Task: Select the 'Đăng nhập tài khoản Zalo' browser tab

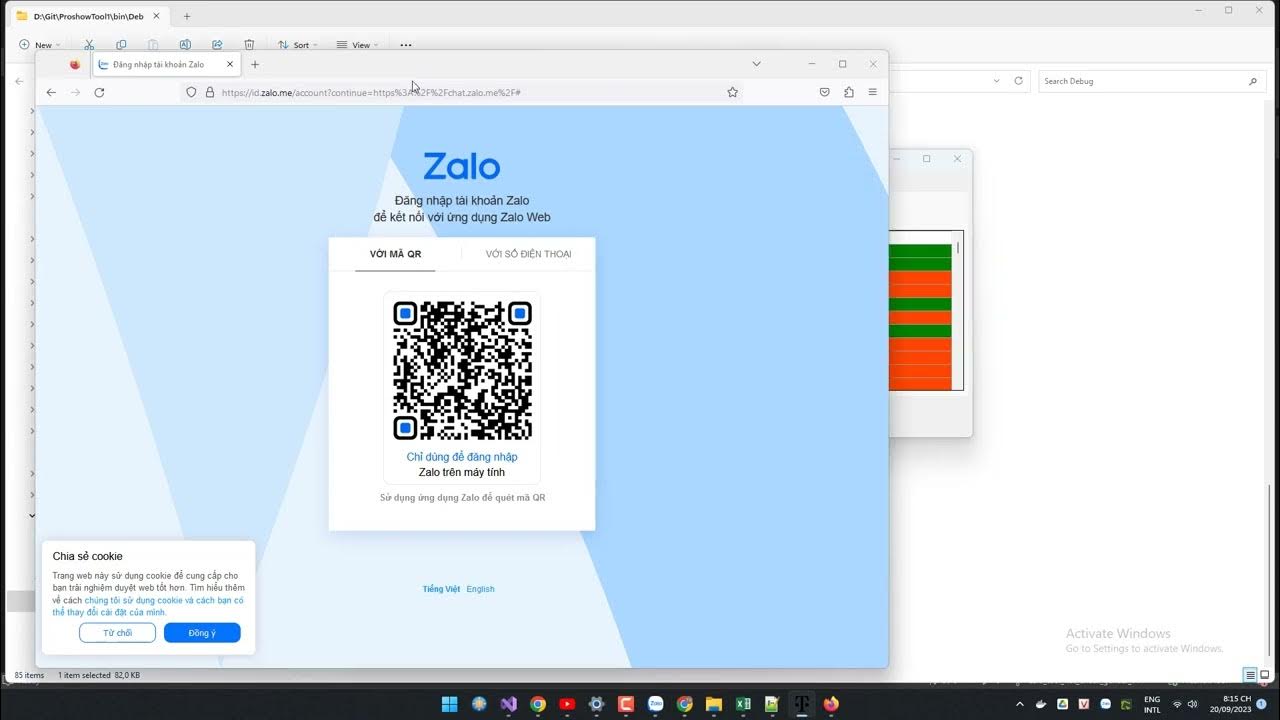Action: (165, 64)
